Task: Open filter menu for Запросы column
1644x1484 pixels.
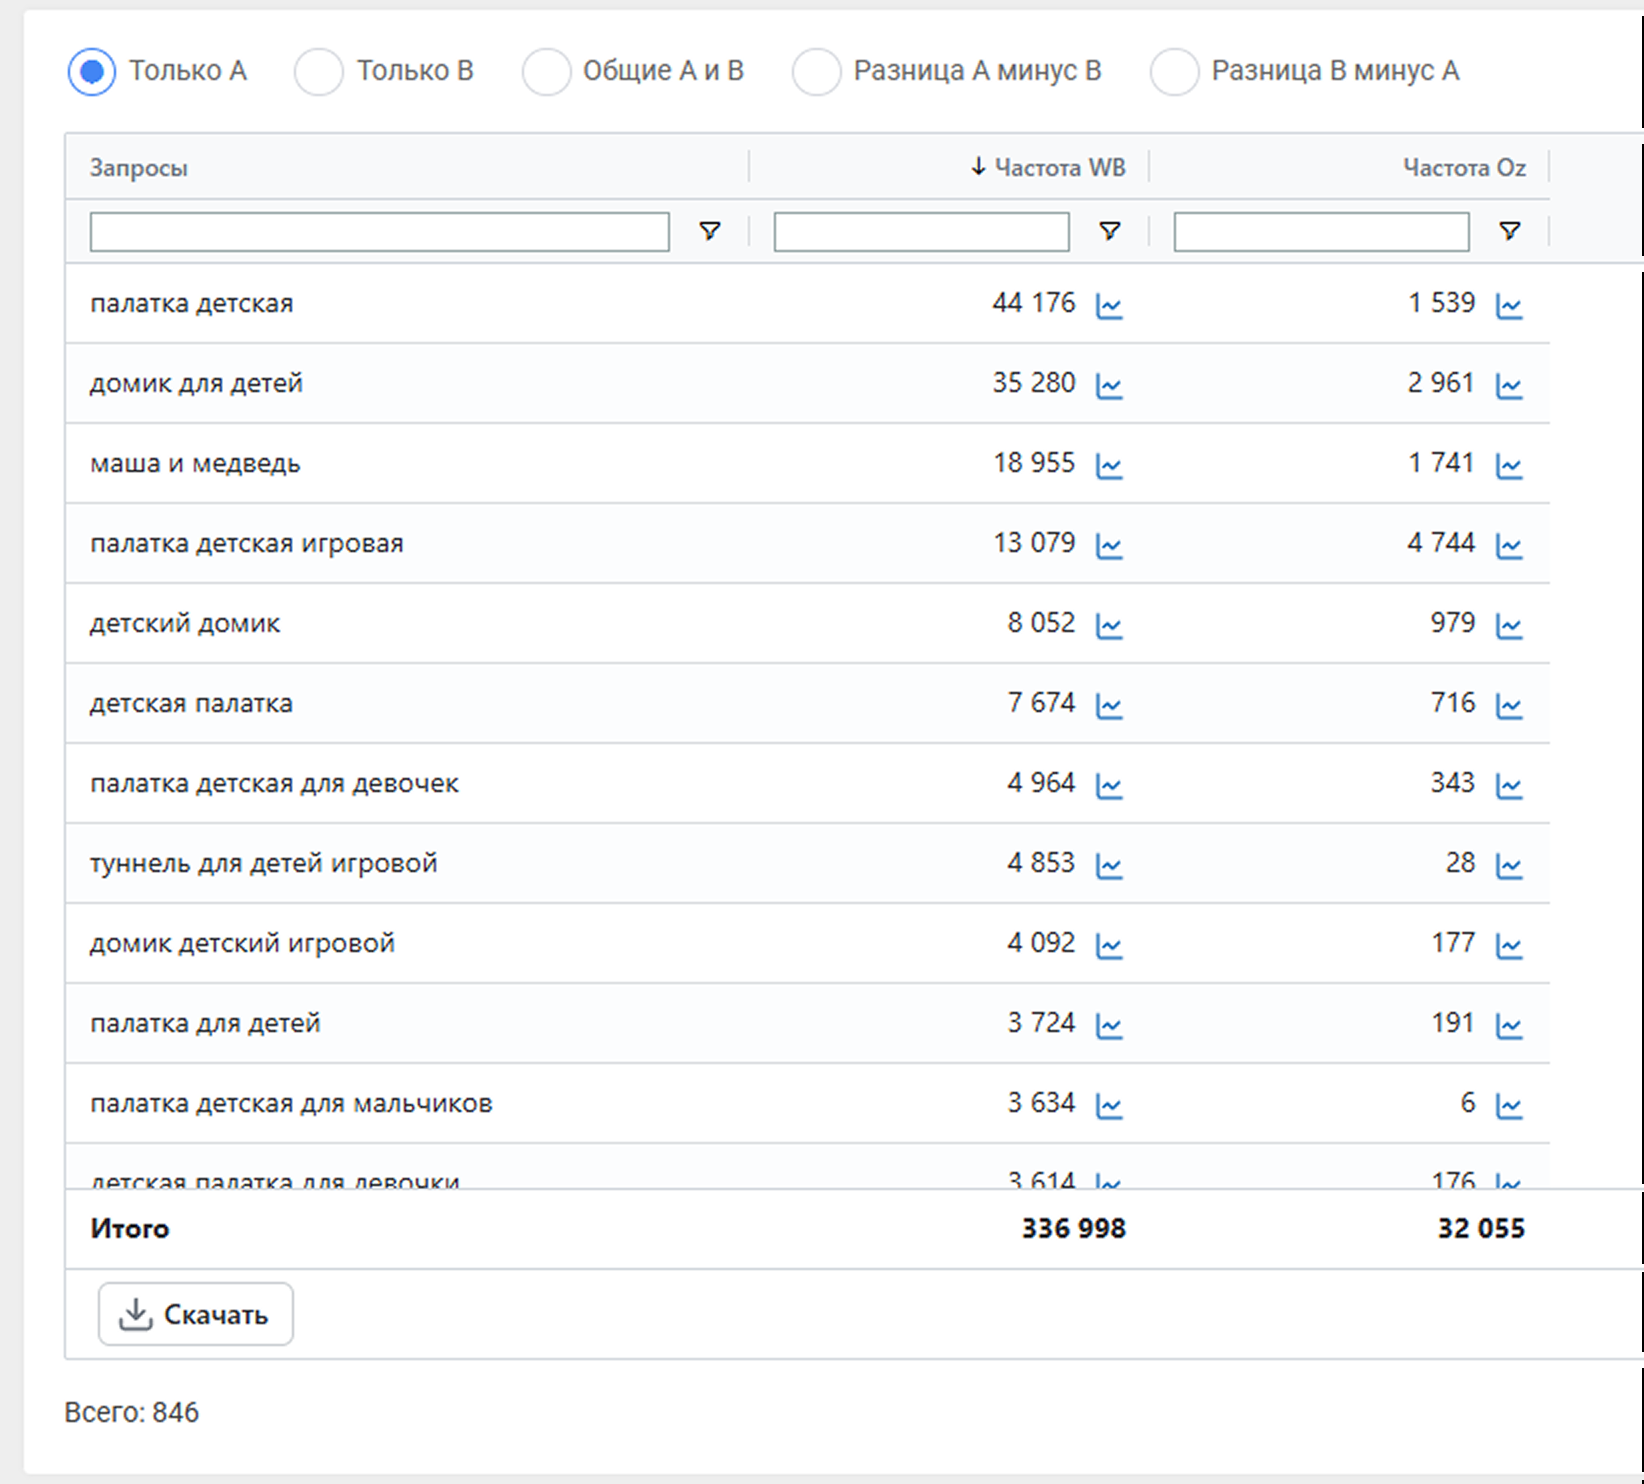Action: (x=710, y=232)
